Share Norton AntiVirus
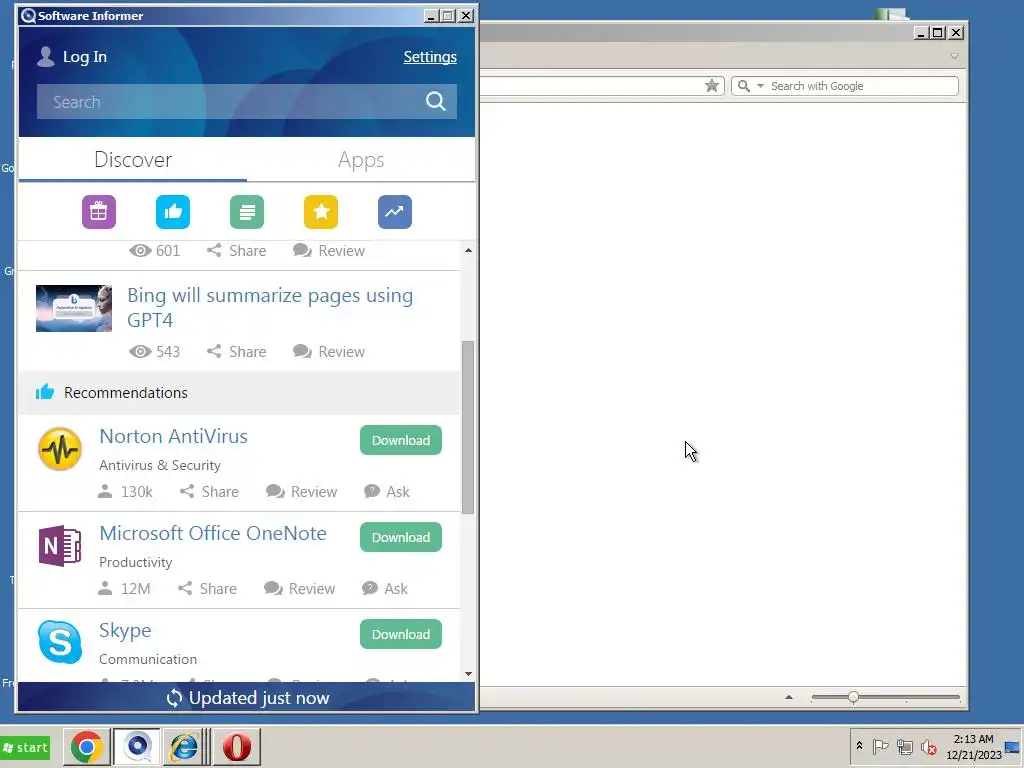The width and height of the screenshot is (1024, 768). 209,492
